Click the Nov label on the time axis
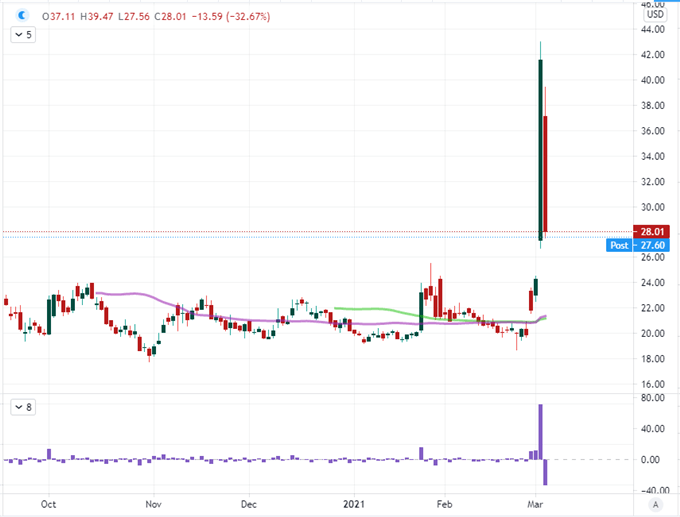Image resolution: width=680 pixels, height=517 pixels. tap(154, 504)
